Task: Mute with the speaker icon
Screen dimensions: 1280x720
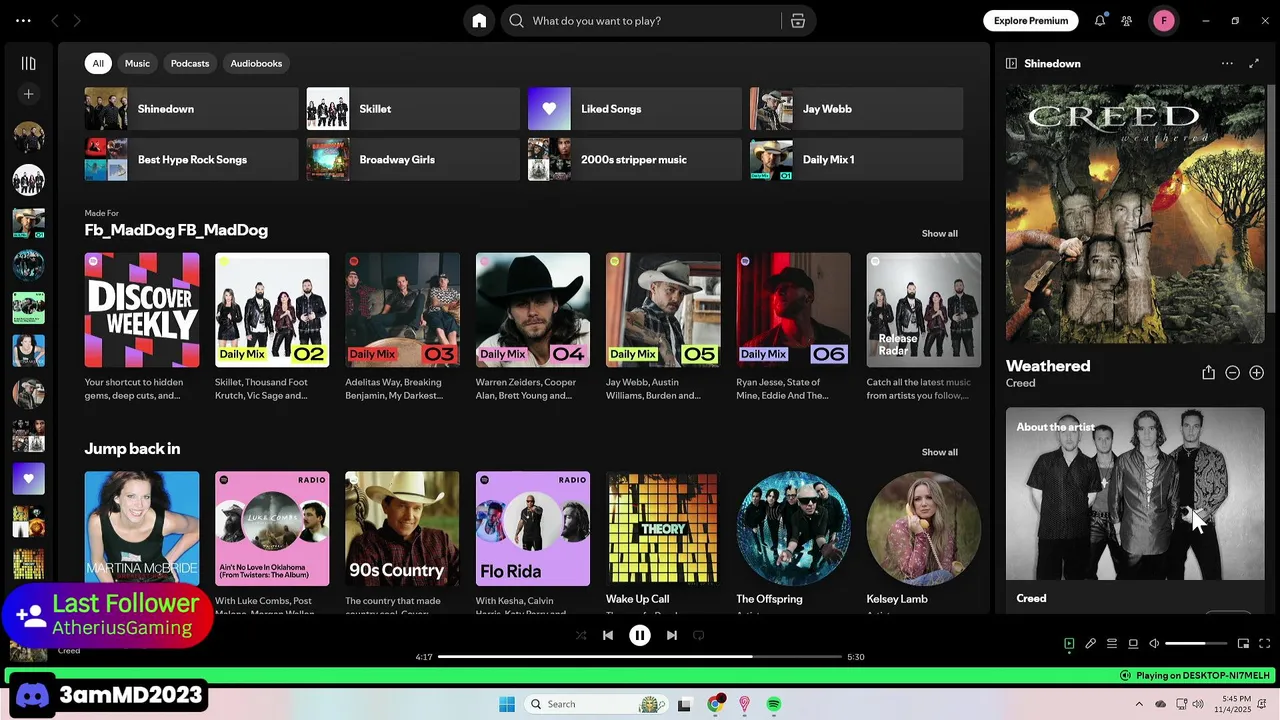Action: pos(1154,644)
